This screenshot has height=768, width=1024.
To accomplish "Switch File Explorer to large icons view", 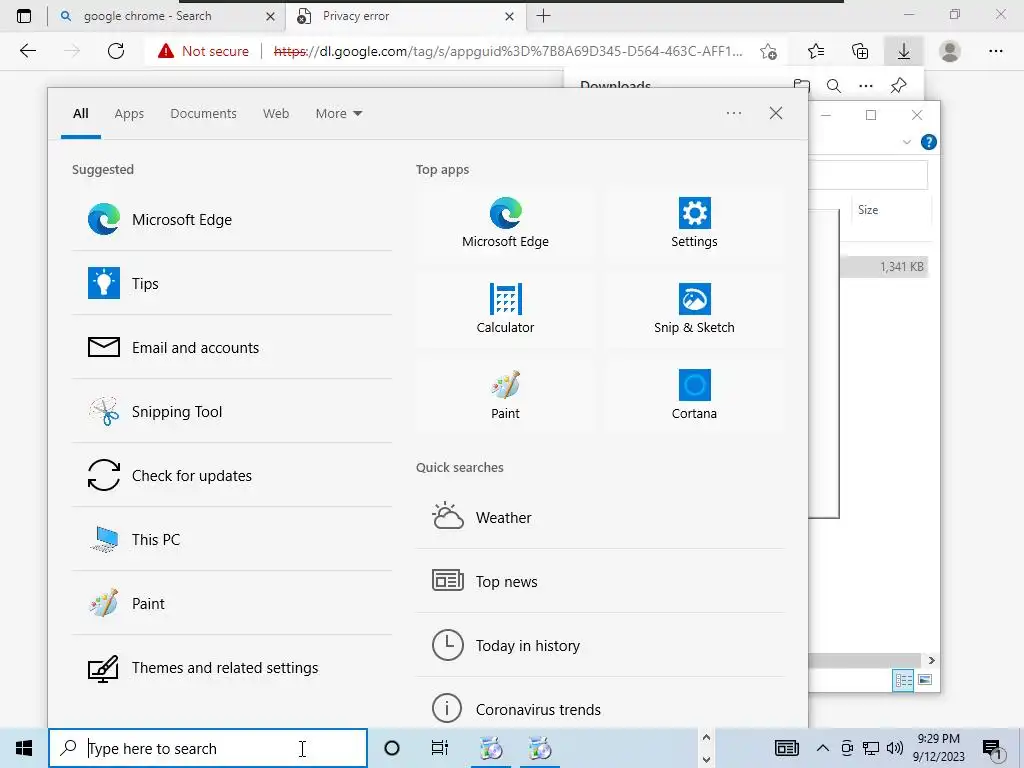I will [x=925, y=680].
